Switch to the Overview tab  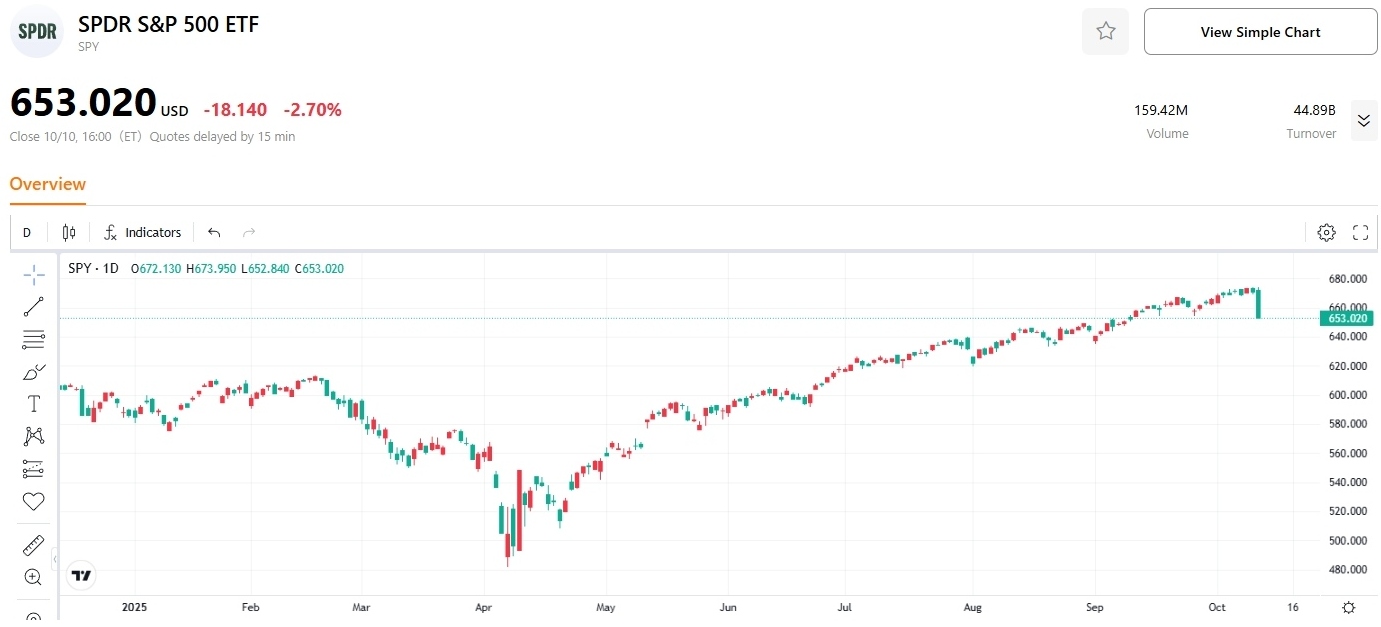[x=48, y=184]
